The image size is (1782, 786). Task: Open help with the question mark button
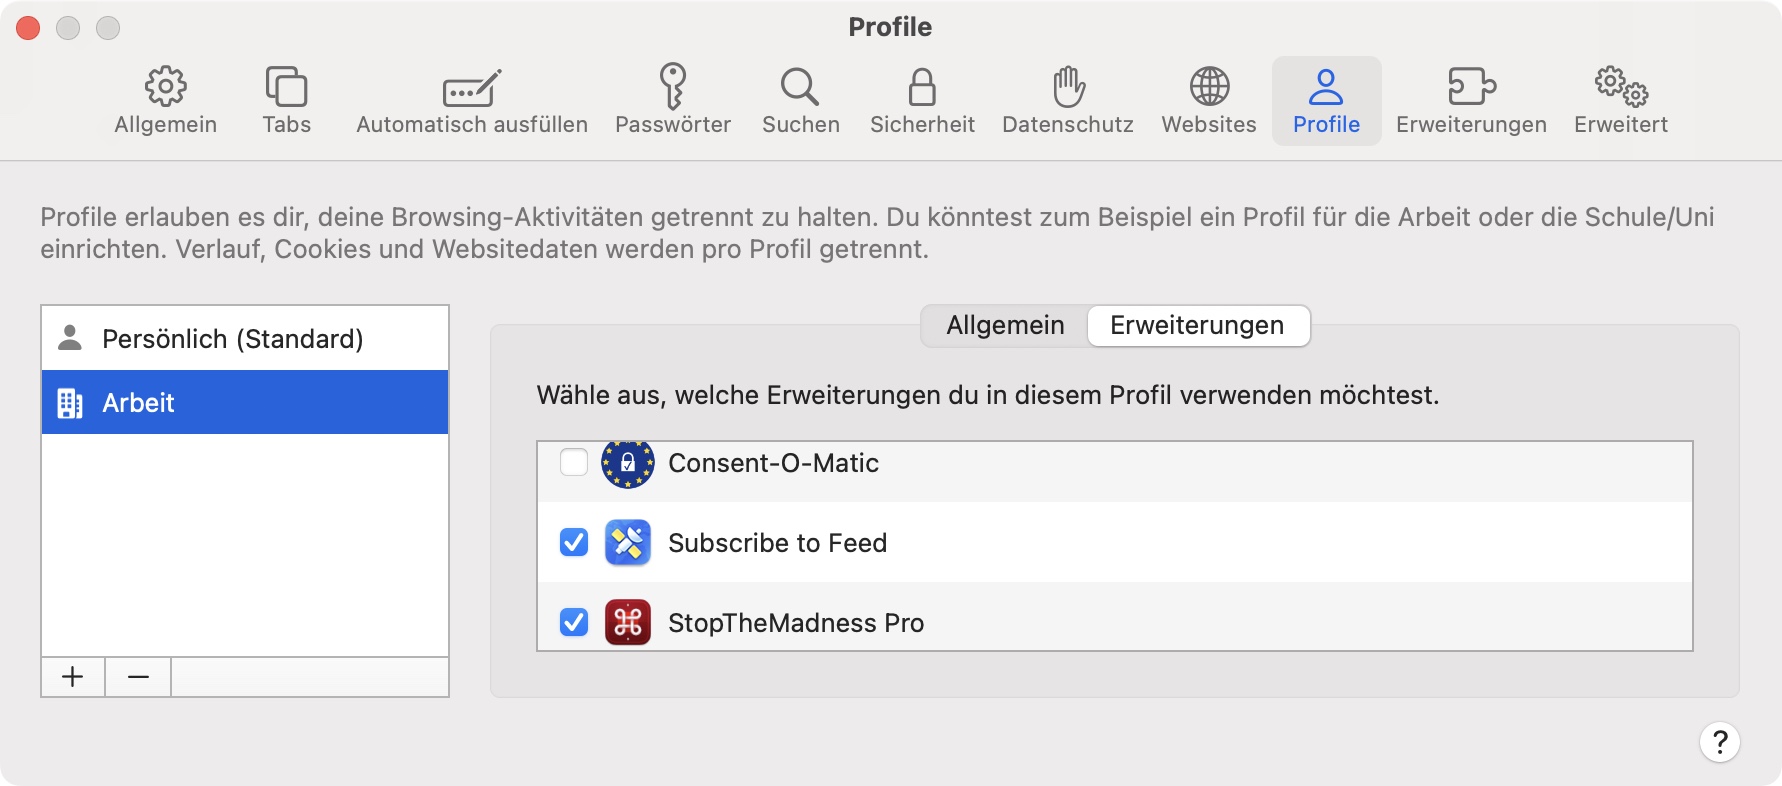tap(1720, 742)
